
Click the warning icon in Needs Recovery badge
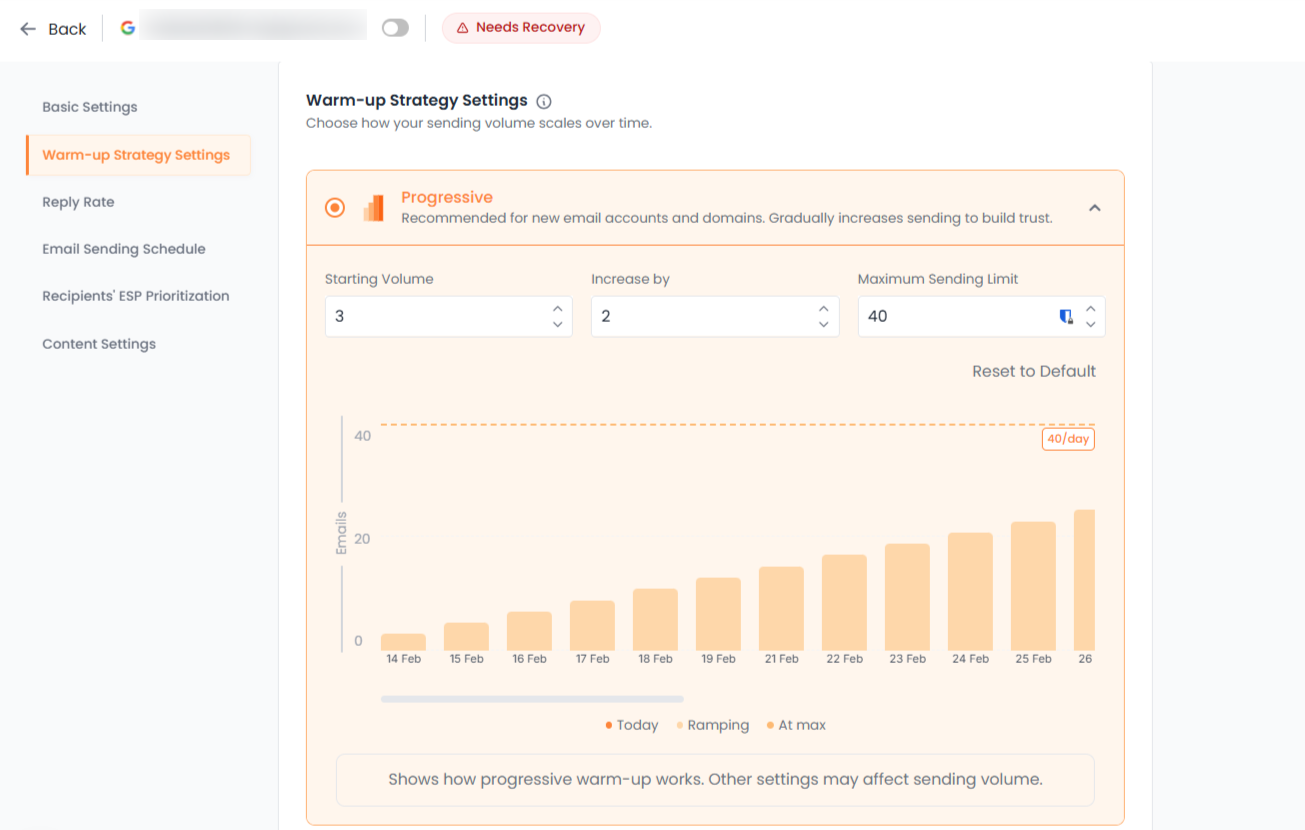pyautogui.click(x=462, y=28)
